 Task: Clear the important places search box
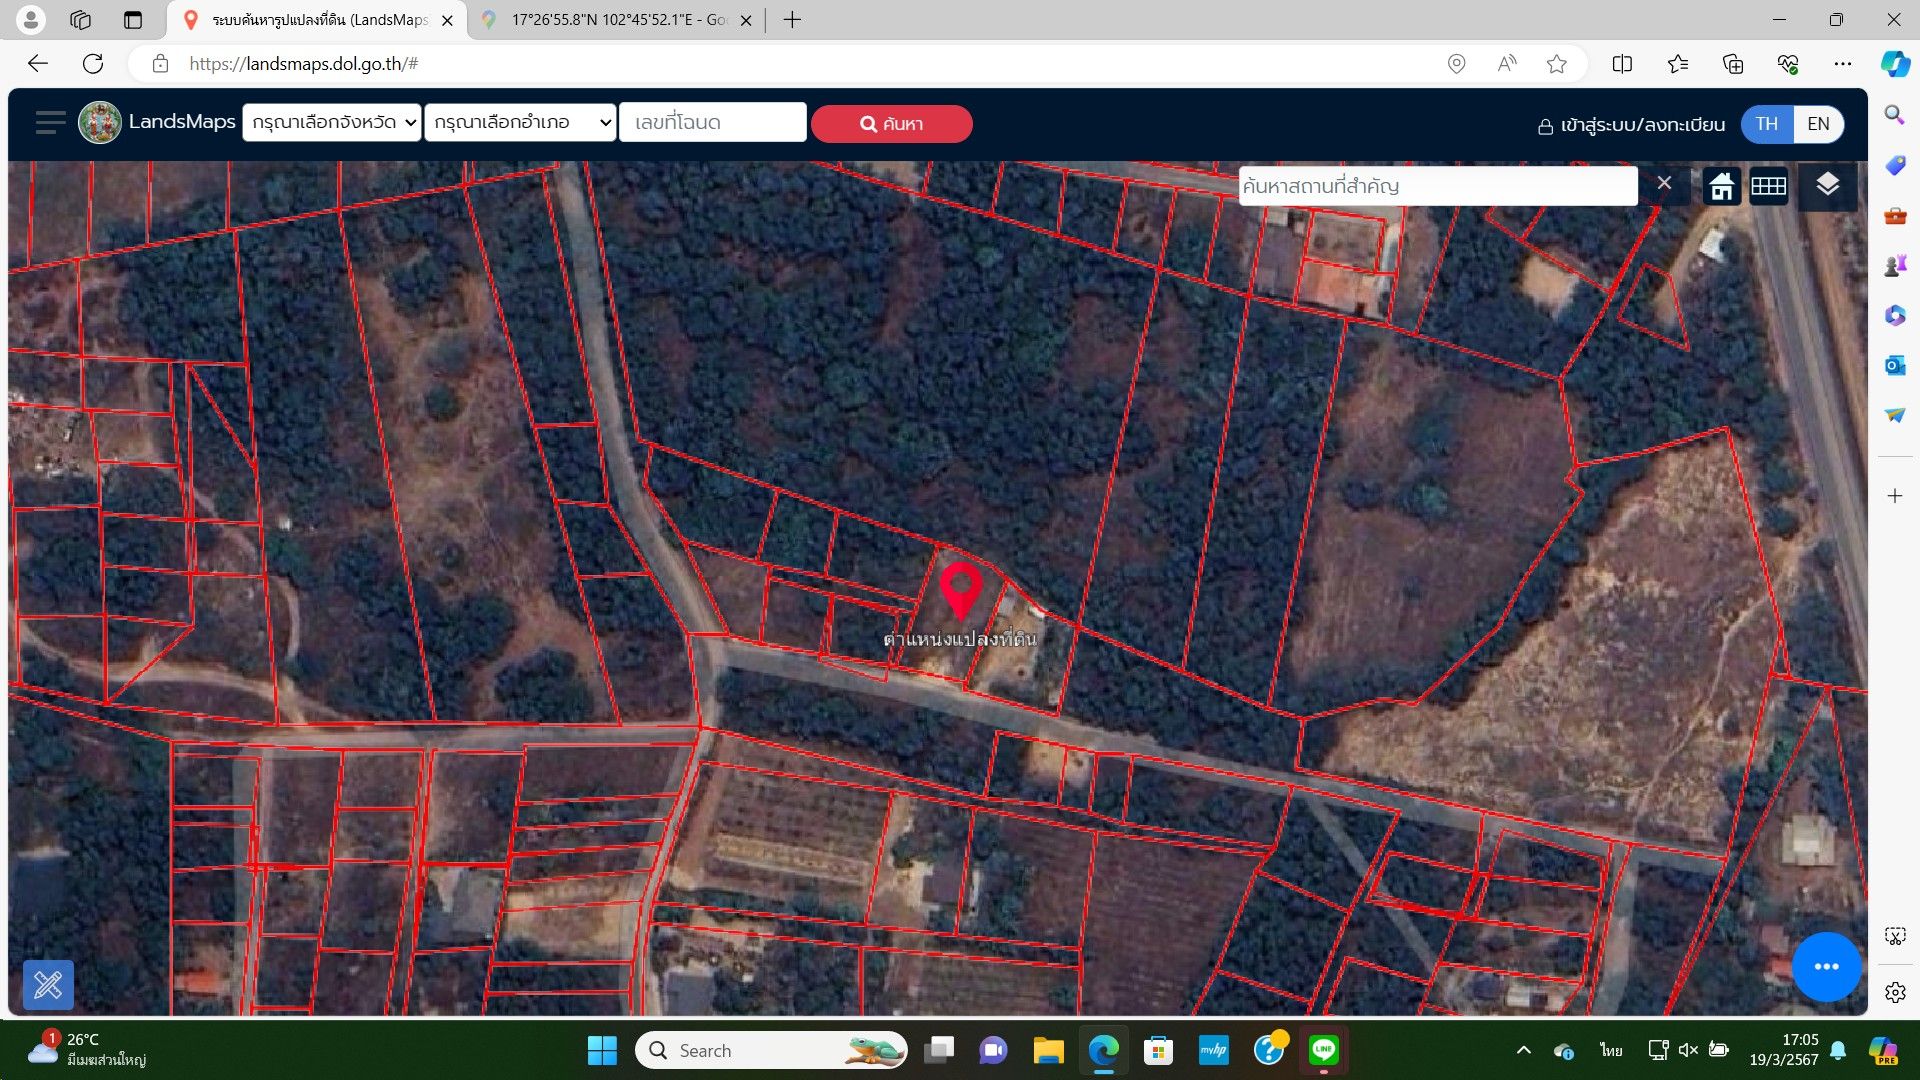(x=1664, y=184)
